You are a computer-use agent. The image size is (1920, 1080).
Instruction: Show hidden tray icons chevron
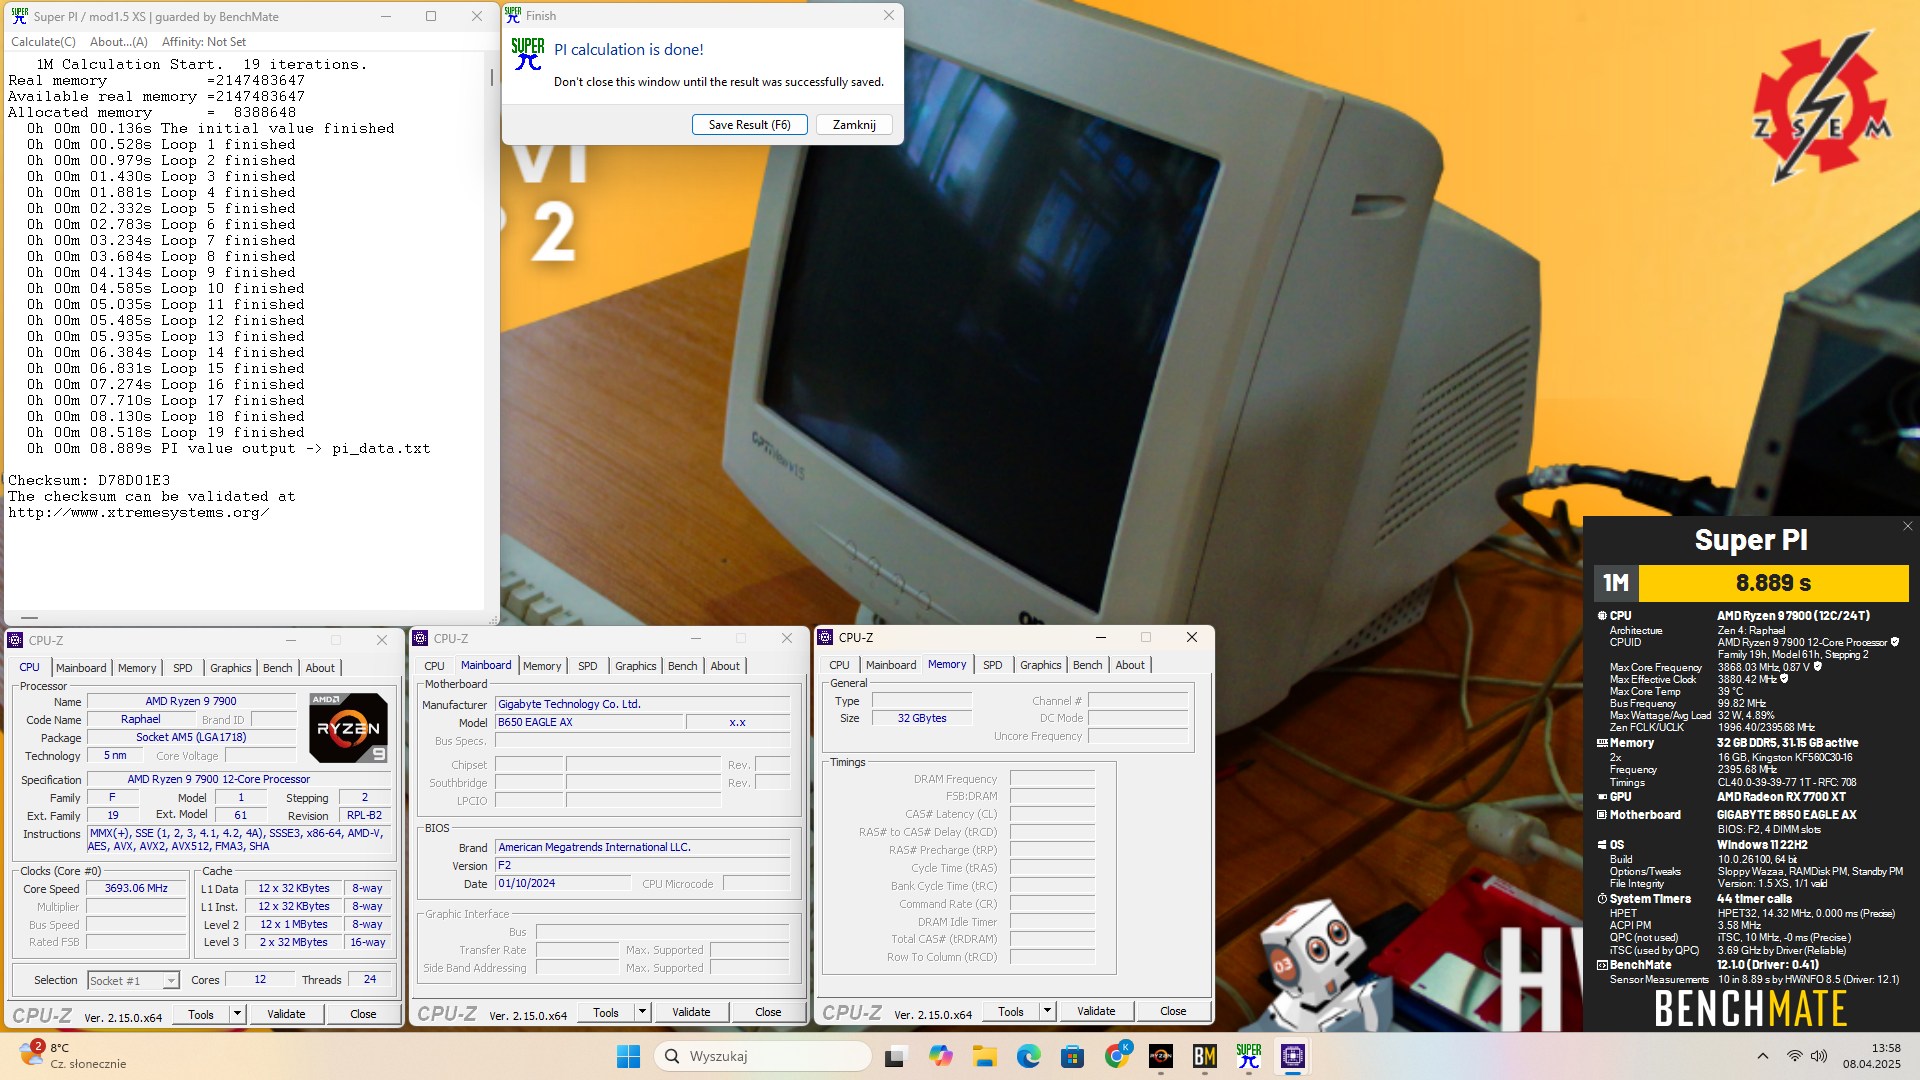point(1763,1056)
